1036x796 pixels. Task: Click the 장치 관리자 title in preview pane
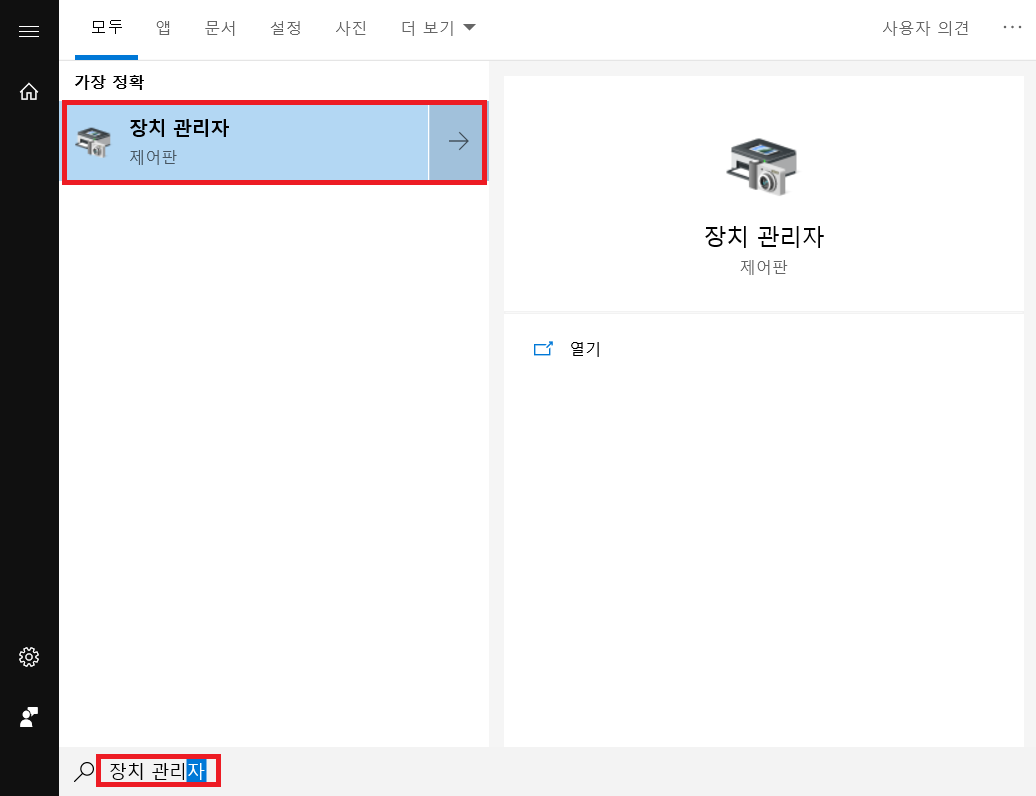click(x=764, y=236)
